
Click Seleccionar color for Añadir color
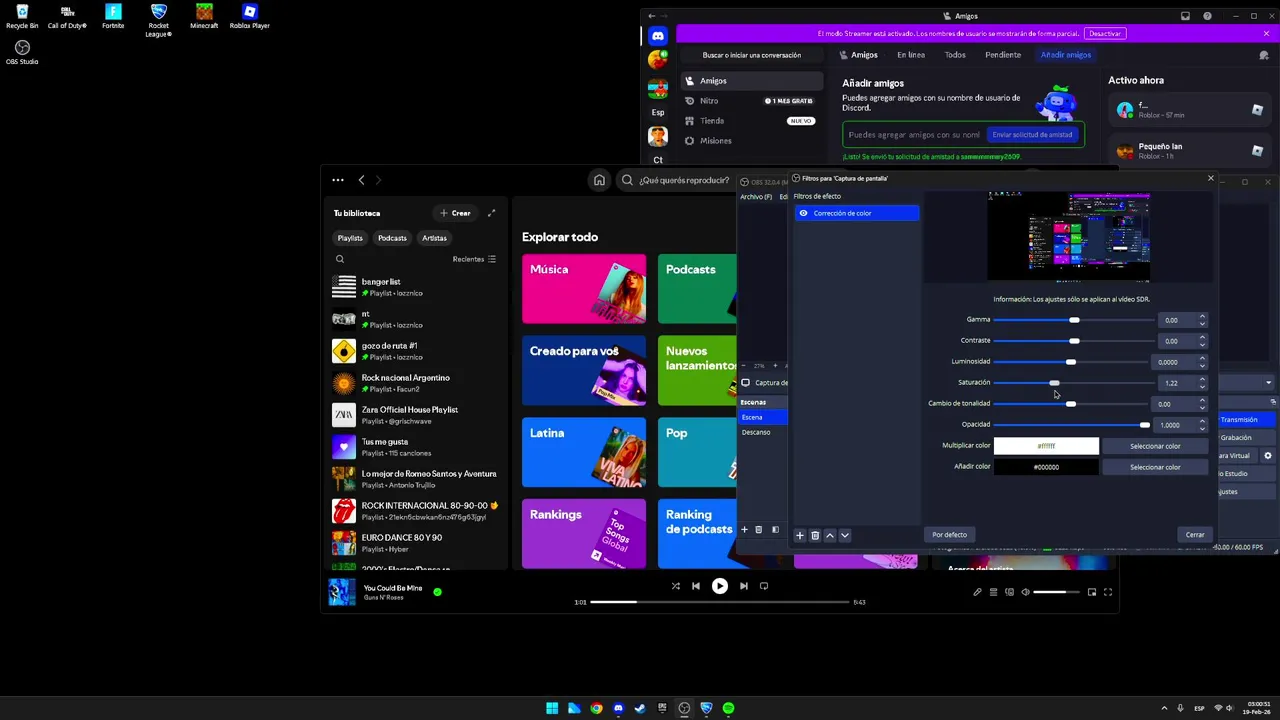(1155, 467)
